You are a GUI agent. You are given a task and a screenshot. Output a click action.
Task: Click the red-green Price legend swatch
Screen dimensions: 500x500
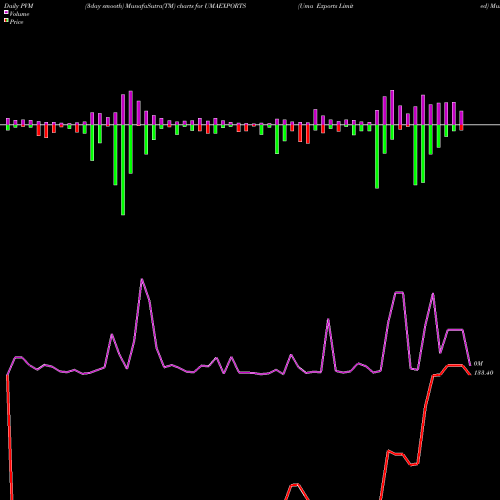click(6, 20)
